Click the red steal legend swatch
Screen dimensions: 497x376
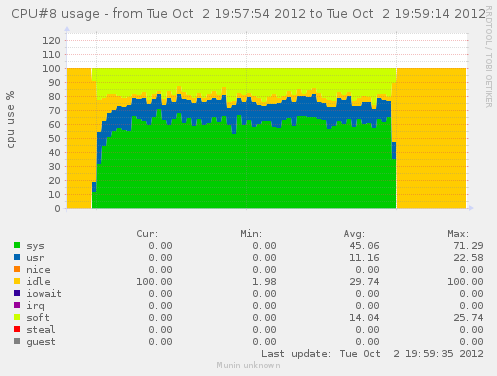[17, 329]
